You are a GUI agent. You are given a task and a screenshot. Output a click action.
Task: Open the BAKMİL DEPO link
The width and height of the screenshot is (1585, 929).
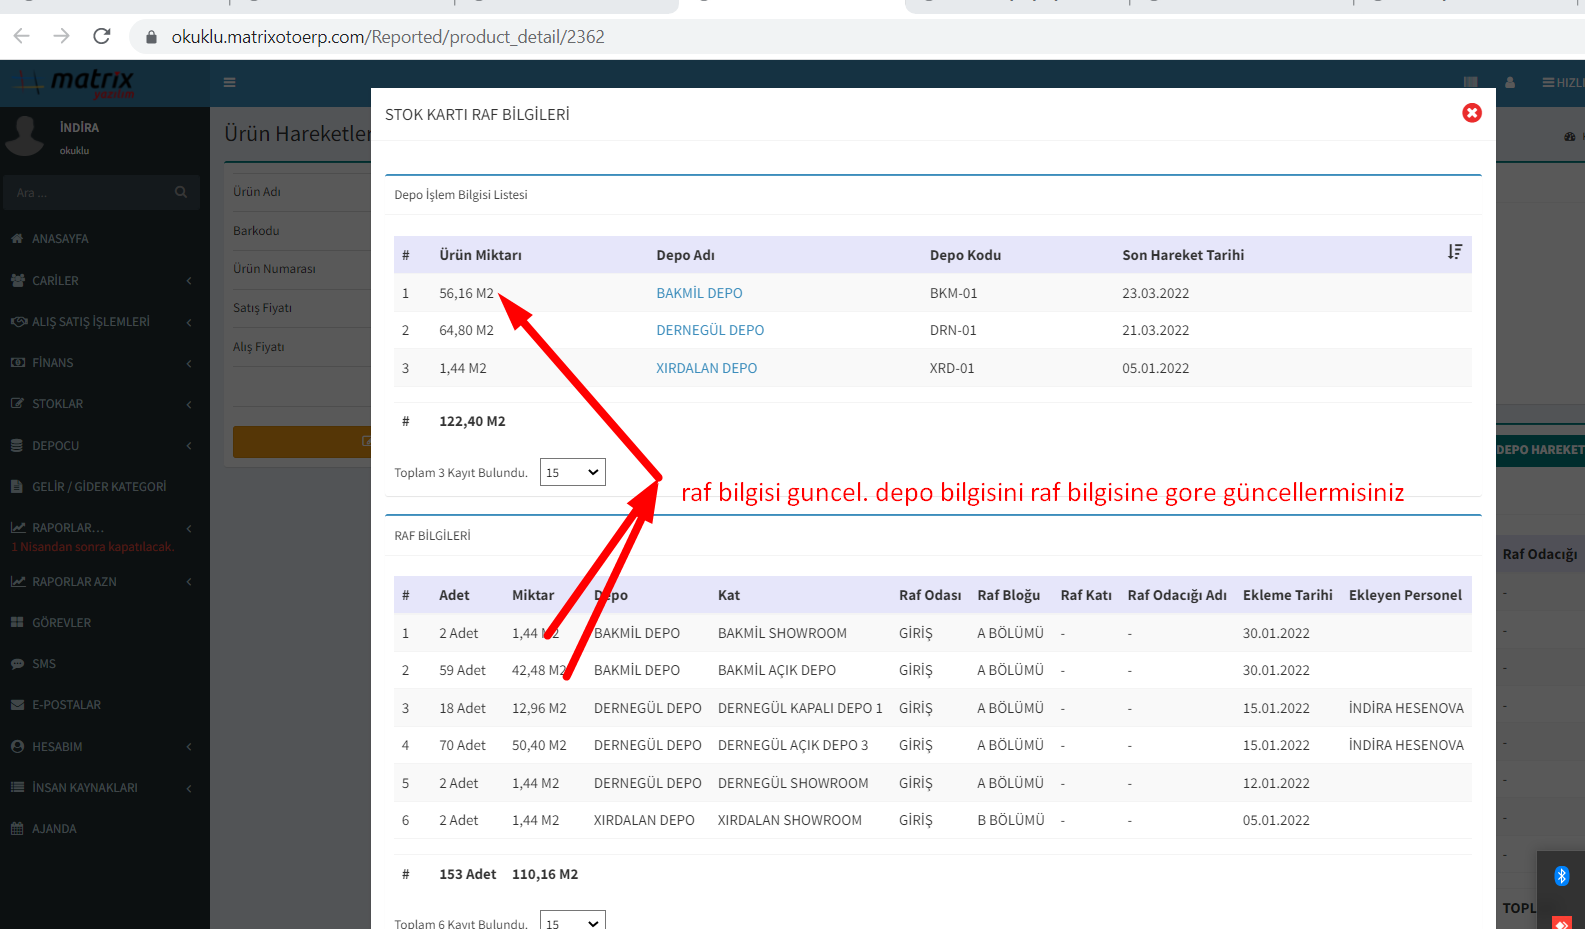(x=699, y=293)
